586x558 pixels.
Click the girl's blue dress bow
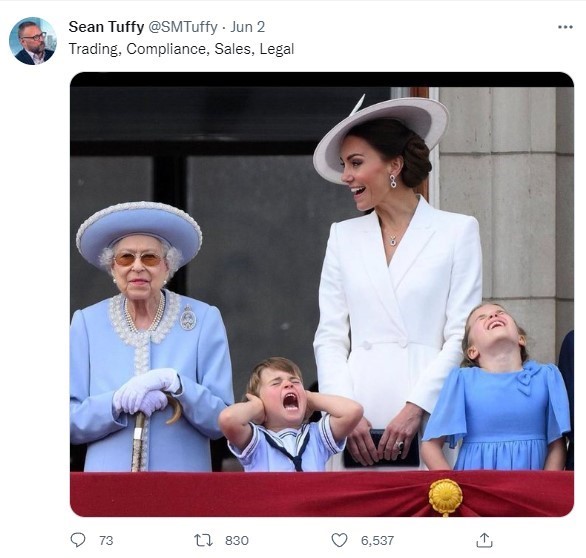tap(528, 377)
